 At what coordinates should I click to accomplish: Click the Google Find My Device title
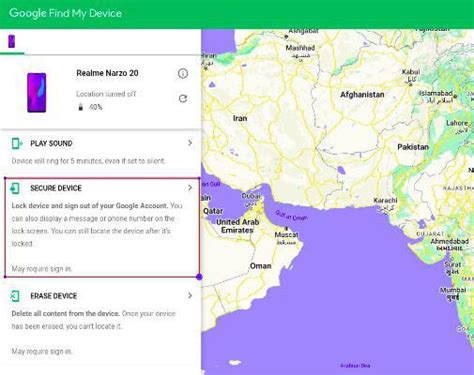click(65, 13)
